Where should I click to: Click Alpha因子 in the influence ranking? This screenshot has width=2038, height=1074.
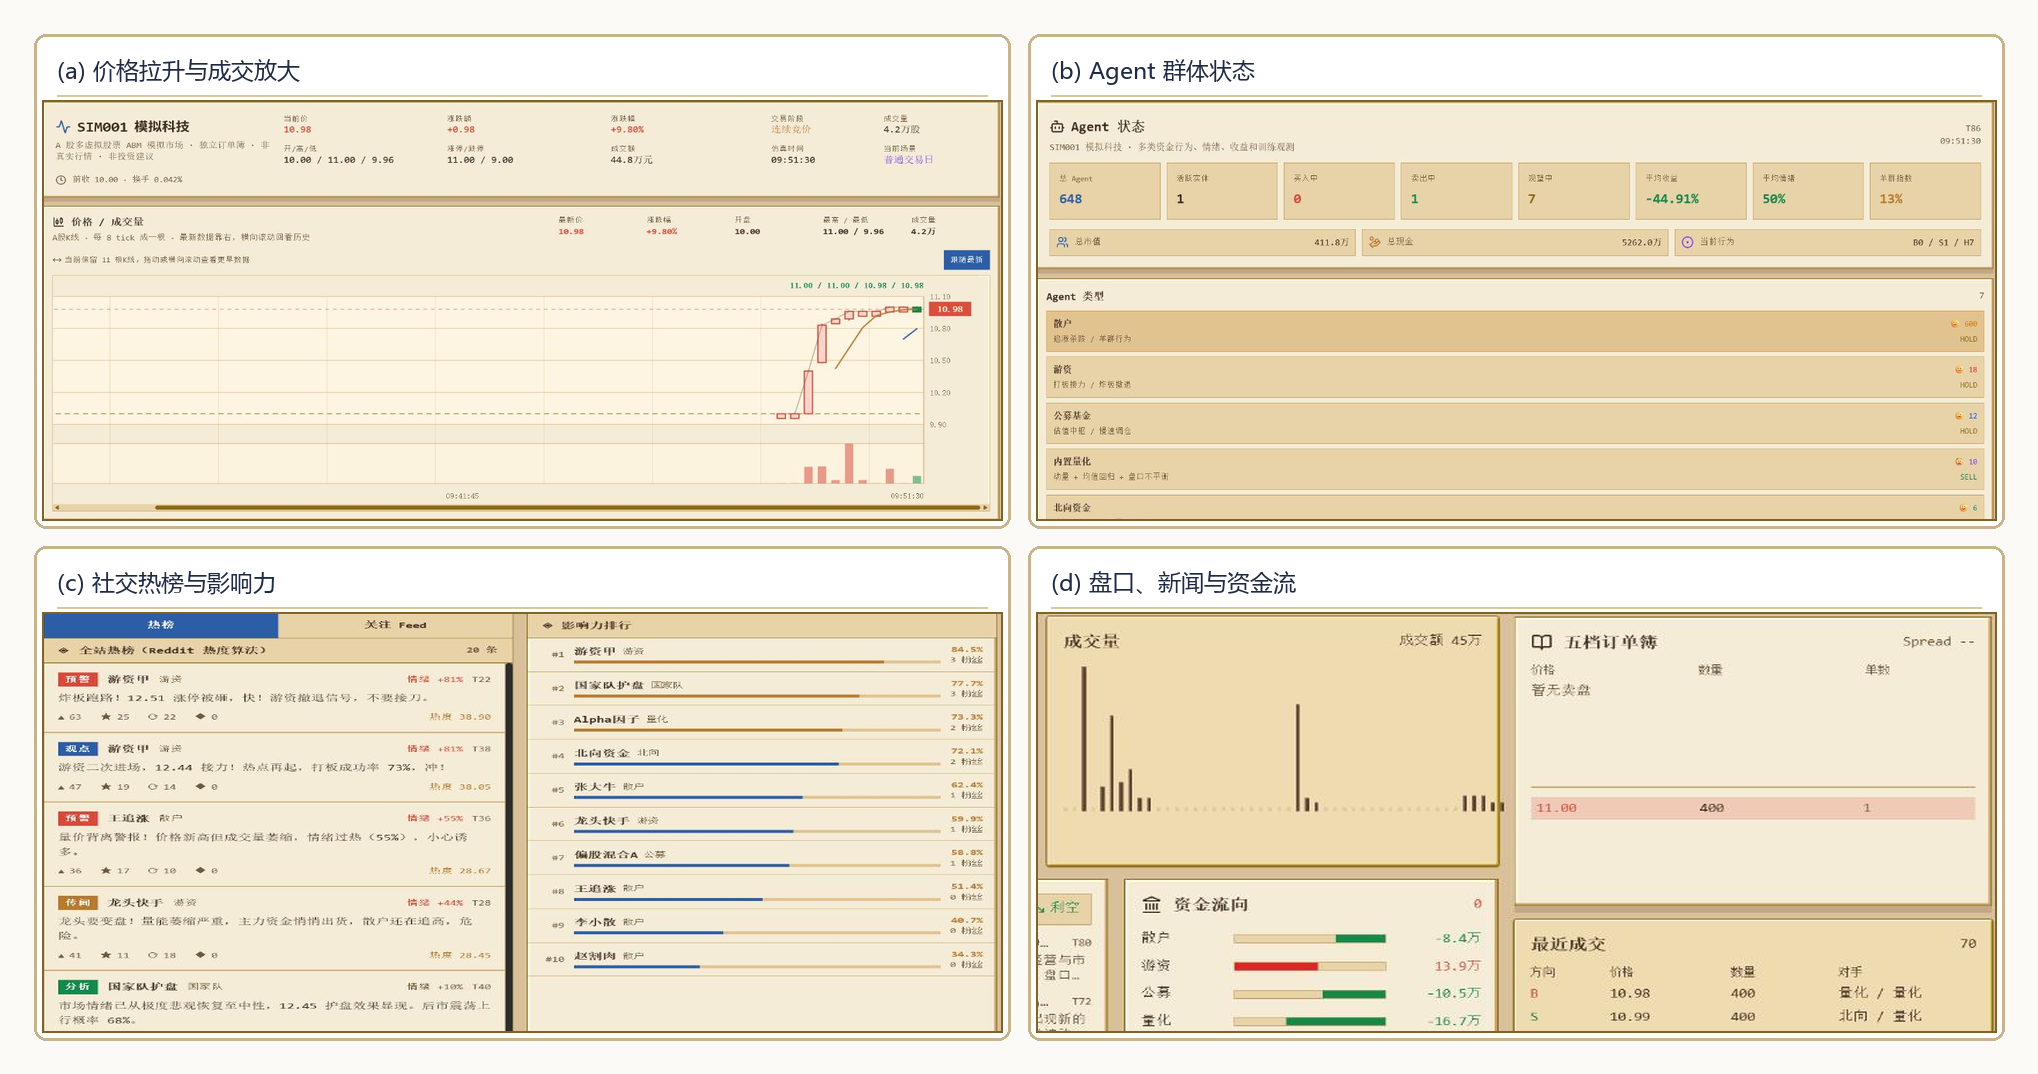point(606,720)
